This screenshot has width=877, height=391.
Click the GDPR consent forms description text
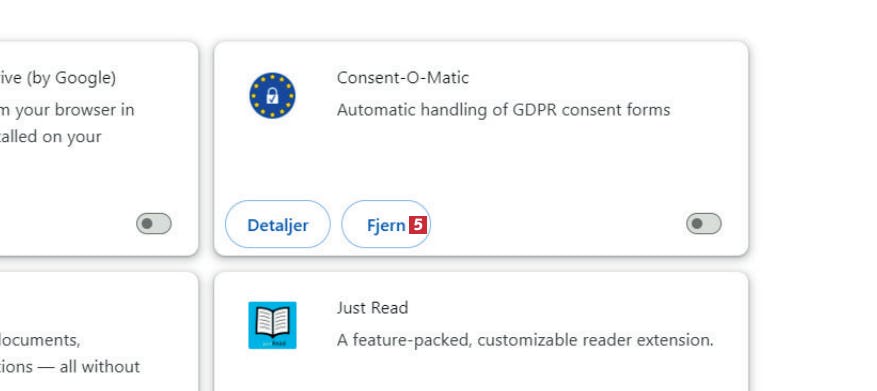(503, 110)
